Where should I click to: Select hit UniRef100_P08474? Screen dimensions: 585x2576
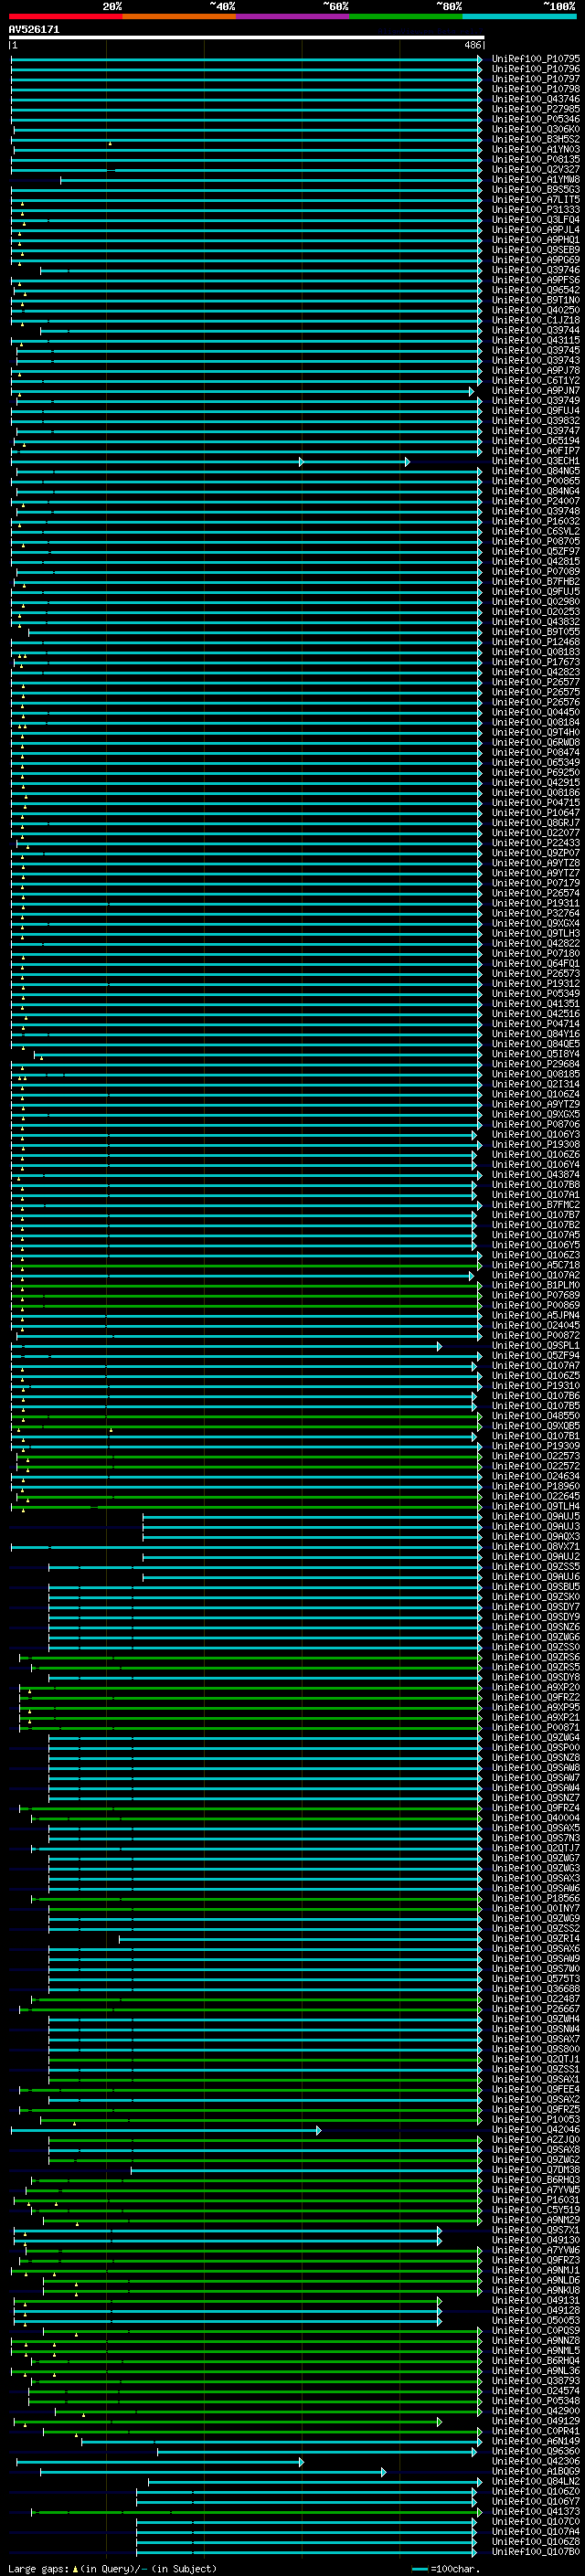[x=535, y=753]
